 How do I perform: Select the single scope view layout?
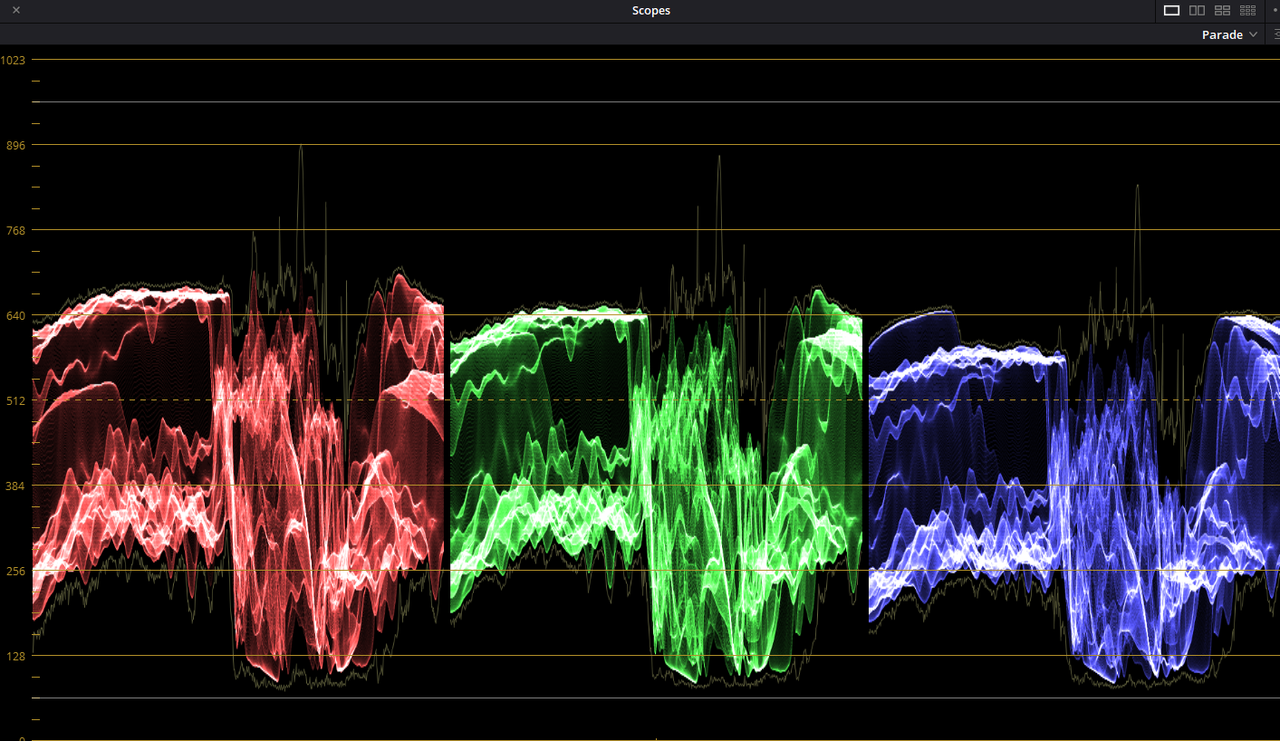point(1171,10)
